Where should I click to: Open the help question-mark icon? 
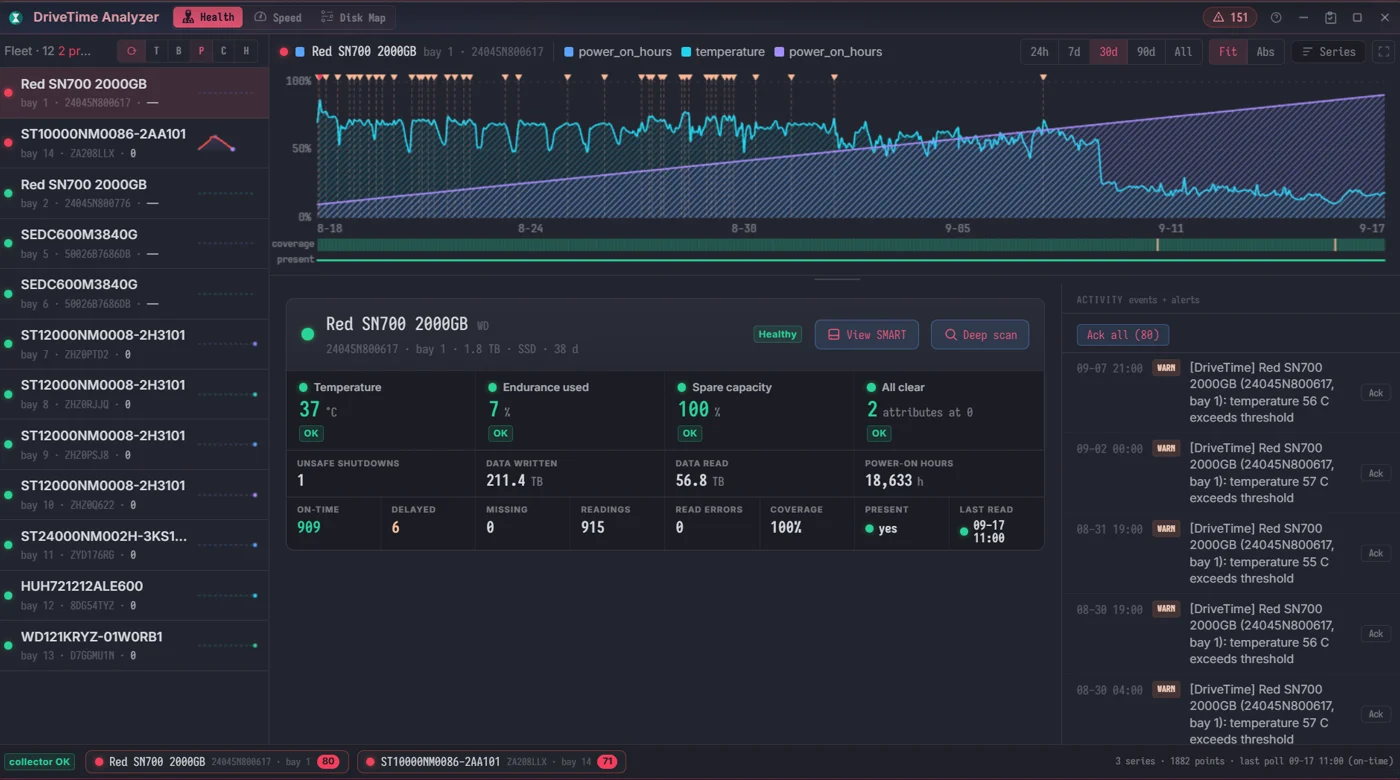click(x=1276, y=17)
